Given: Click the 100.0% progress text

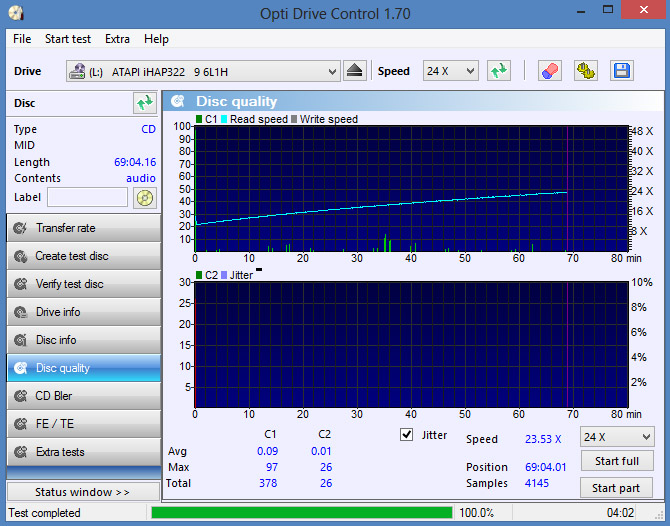Looking at the screenshot, I should coord(476,513).
